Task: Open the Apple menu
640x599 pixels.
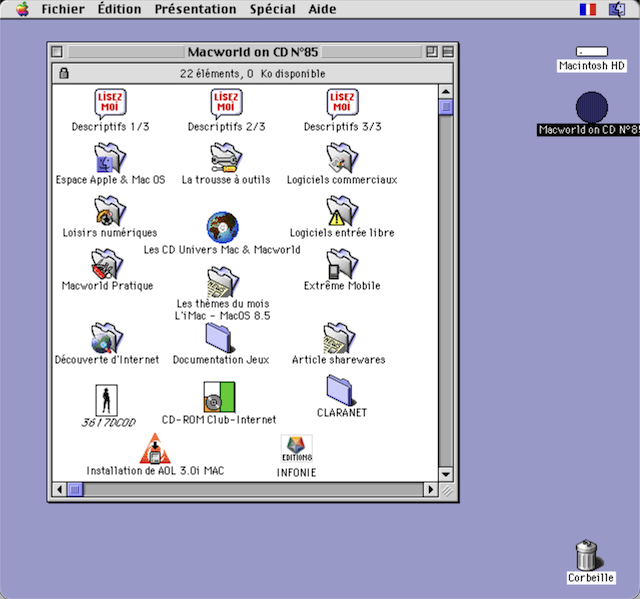Action: tap(23, 9)
